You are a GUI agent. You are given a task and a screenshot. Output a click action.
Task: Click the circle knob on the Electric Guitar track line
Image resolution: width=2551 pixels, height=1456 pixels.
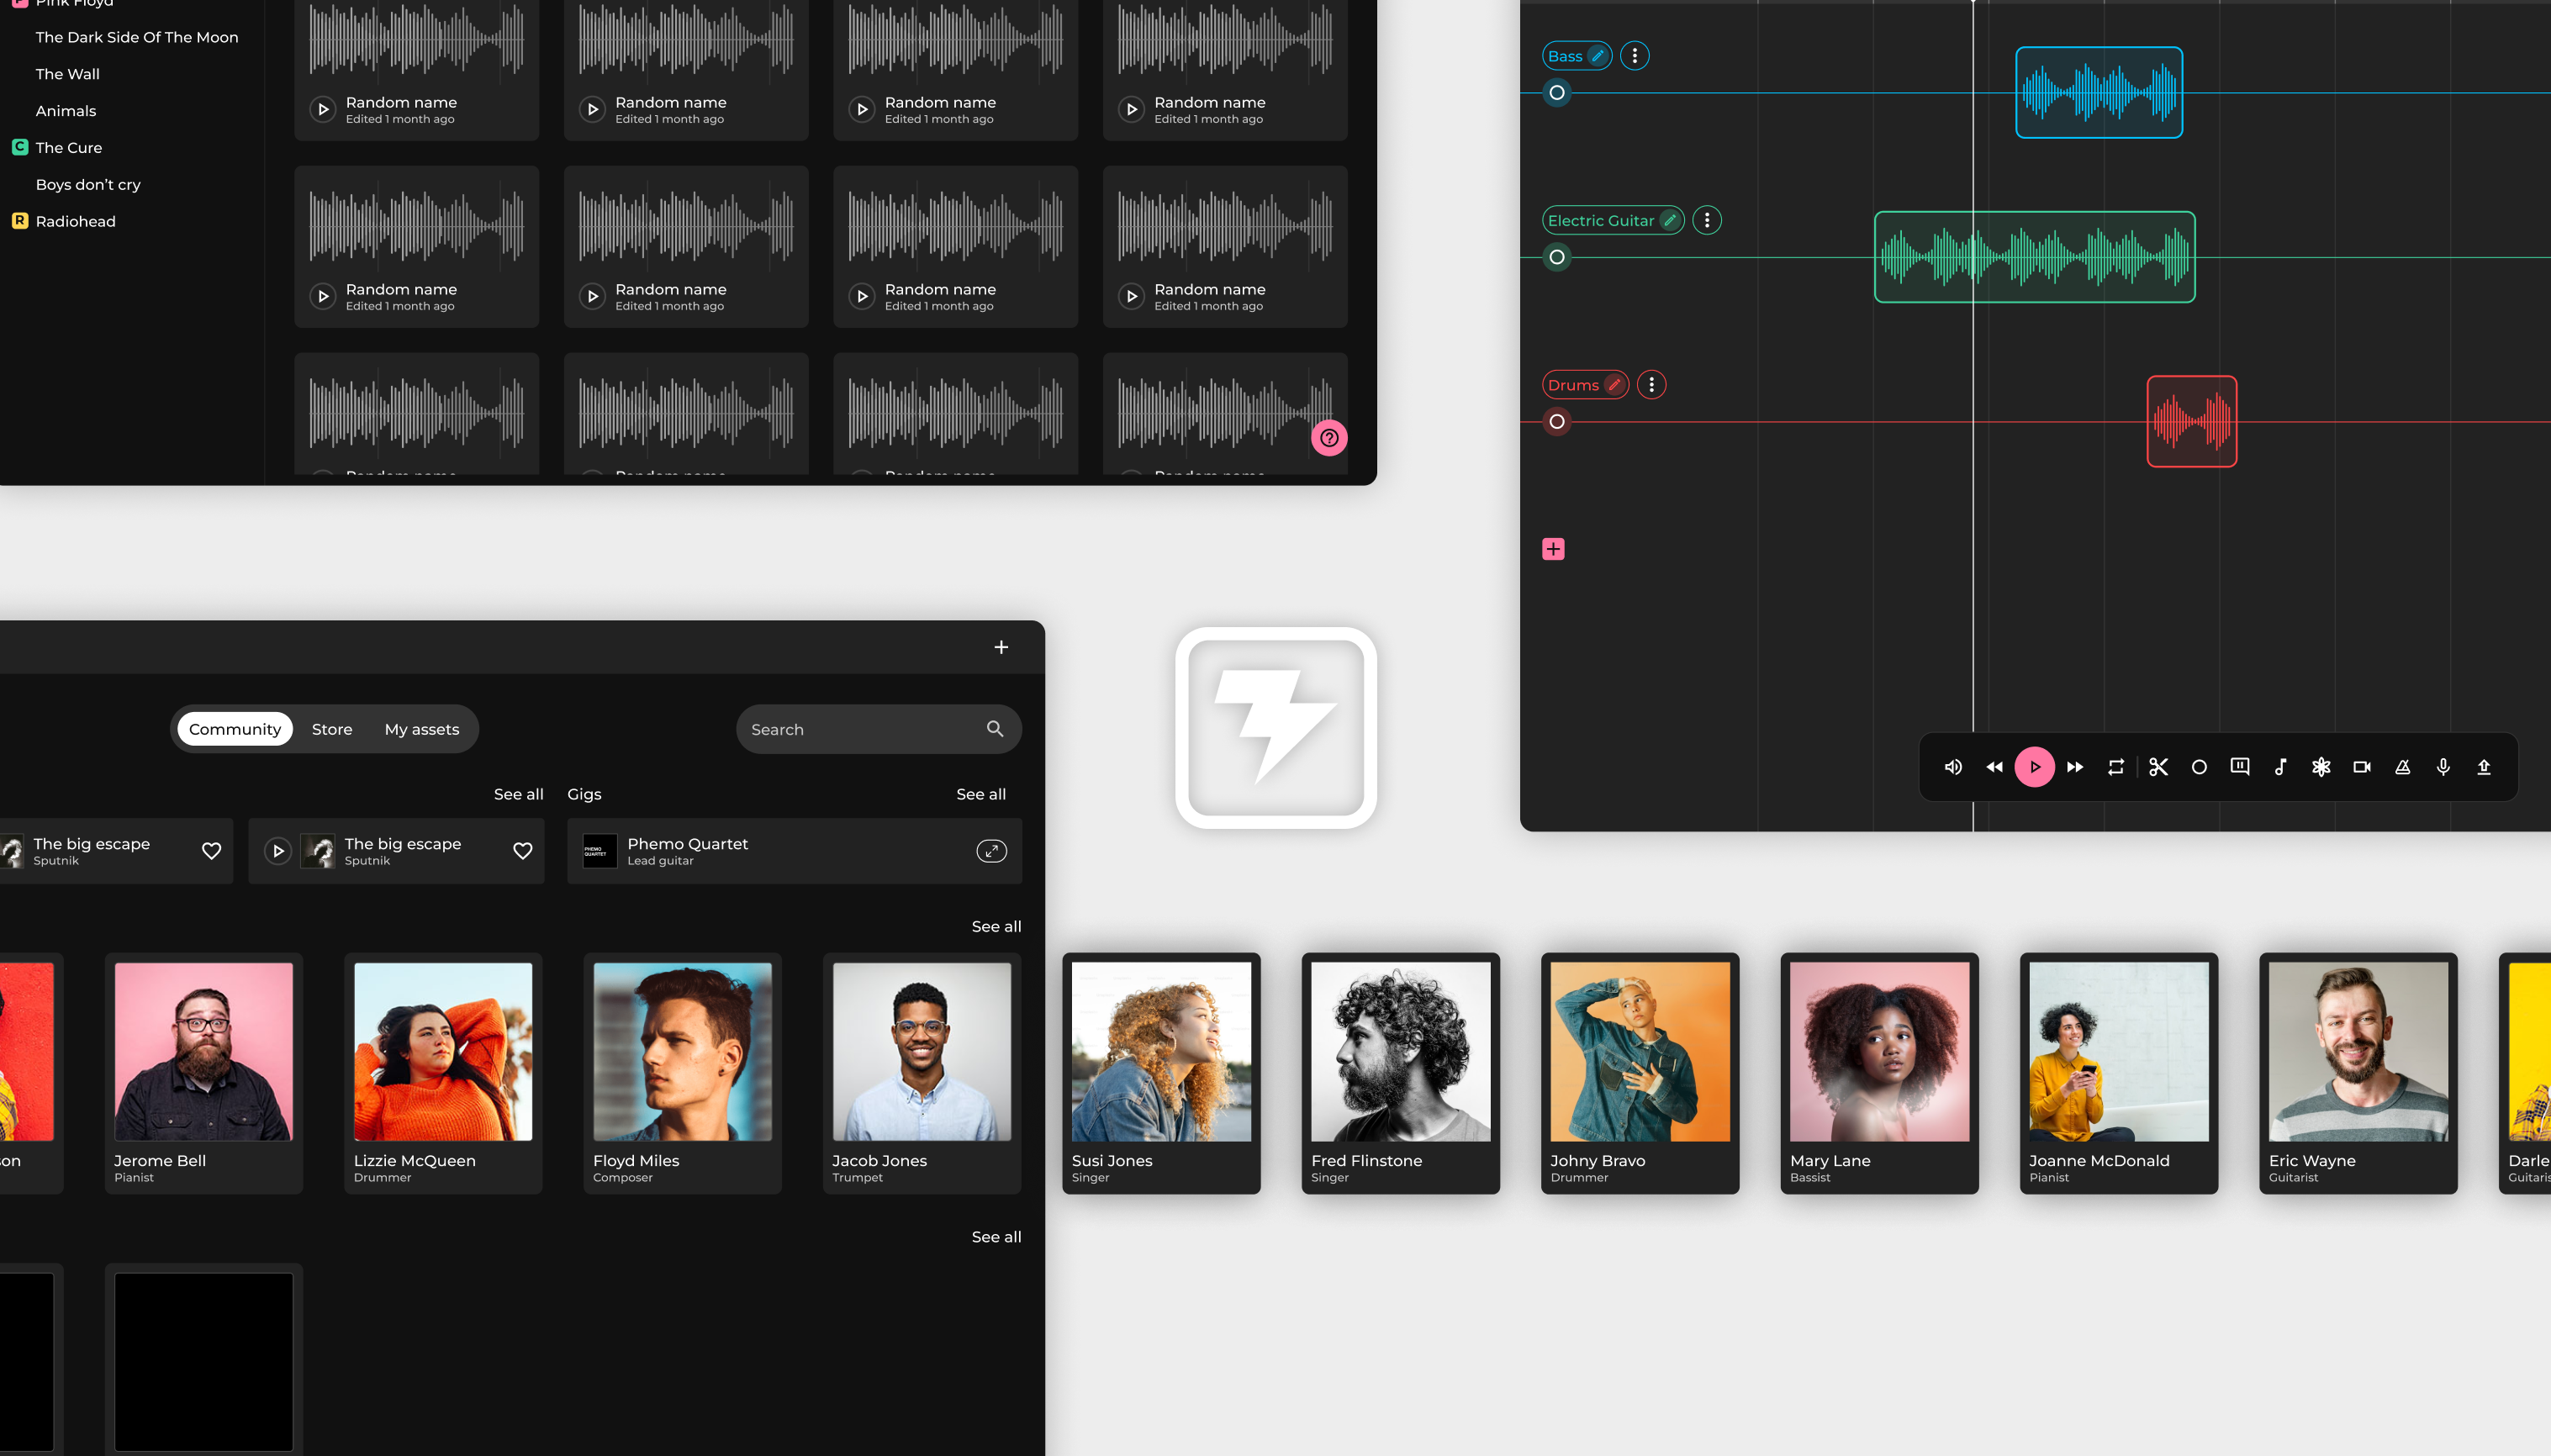click(1557, 257)
